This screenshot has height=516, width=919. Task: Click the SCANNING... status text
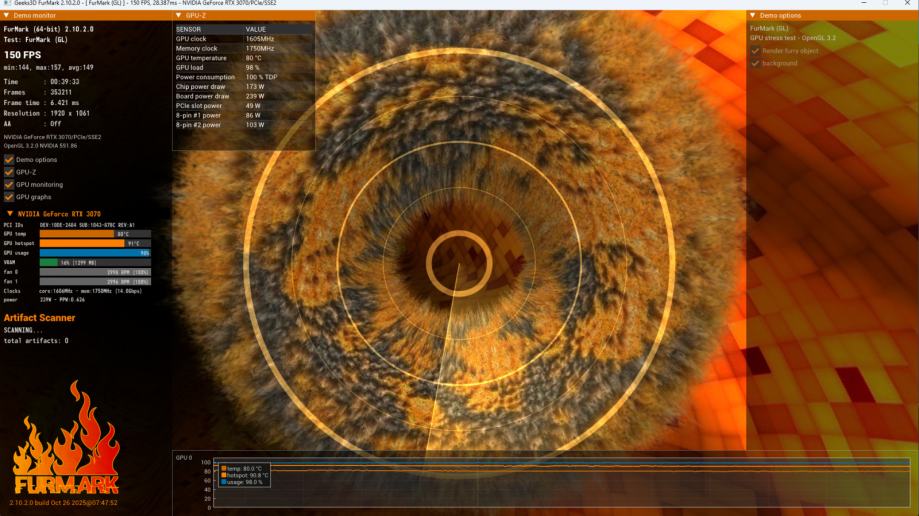click(x=23, y=330)
